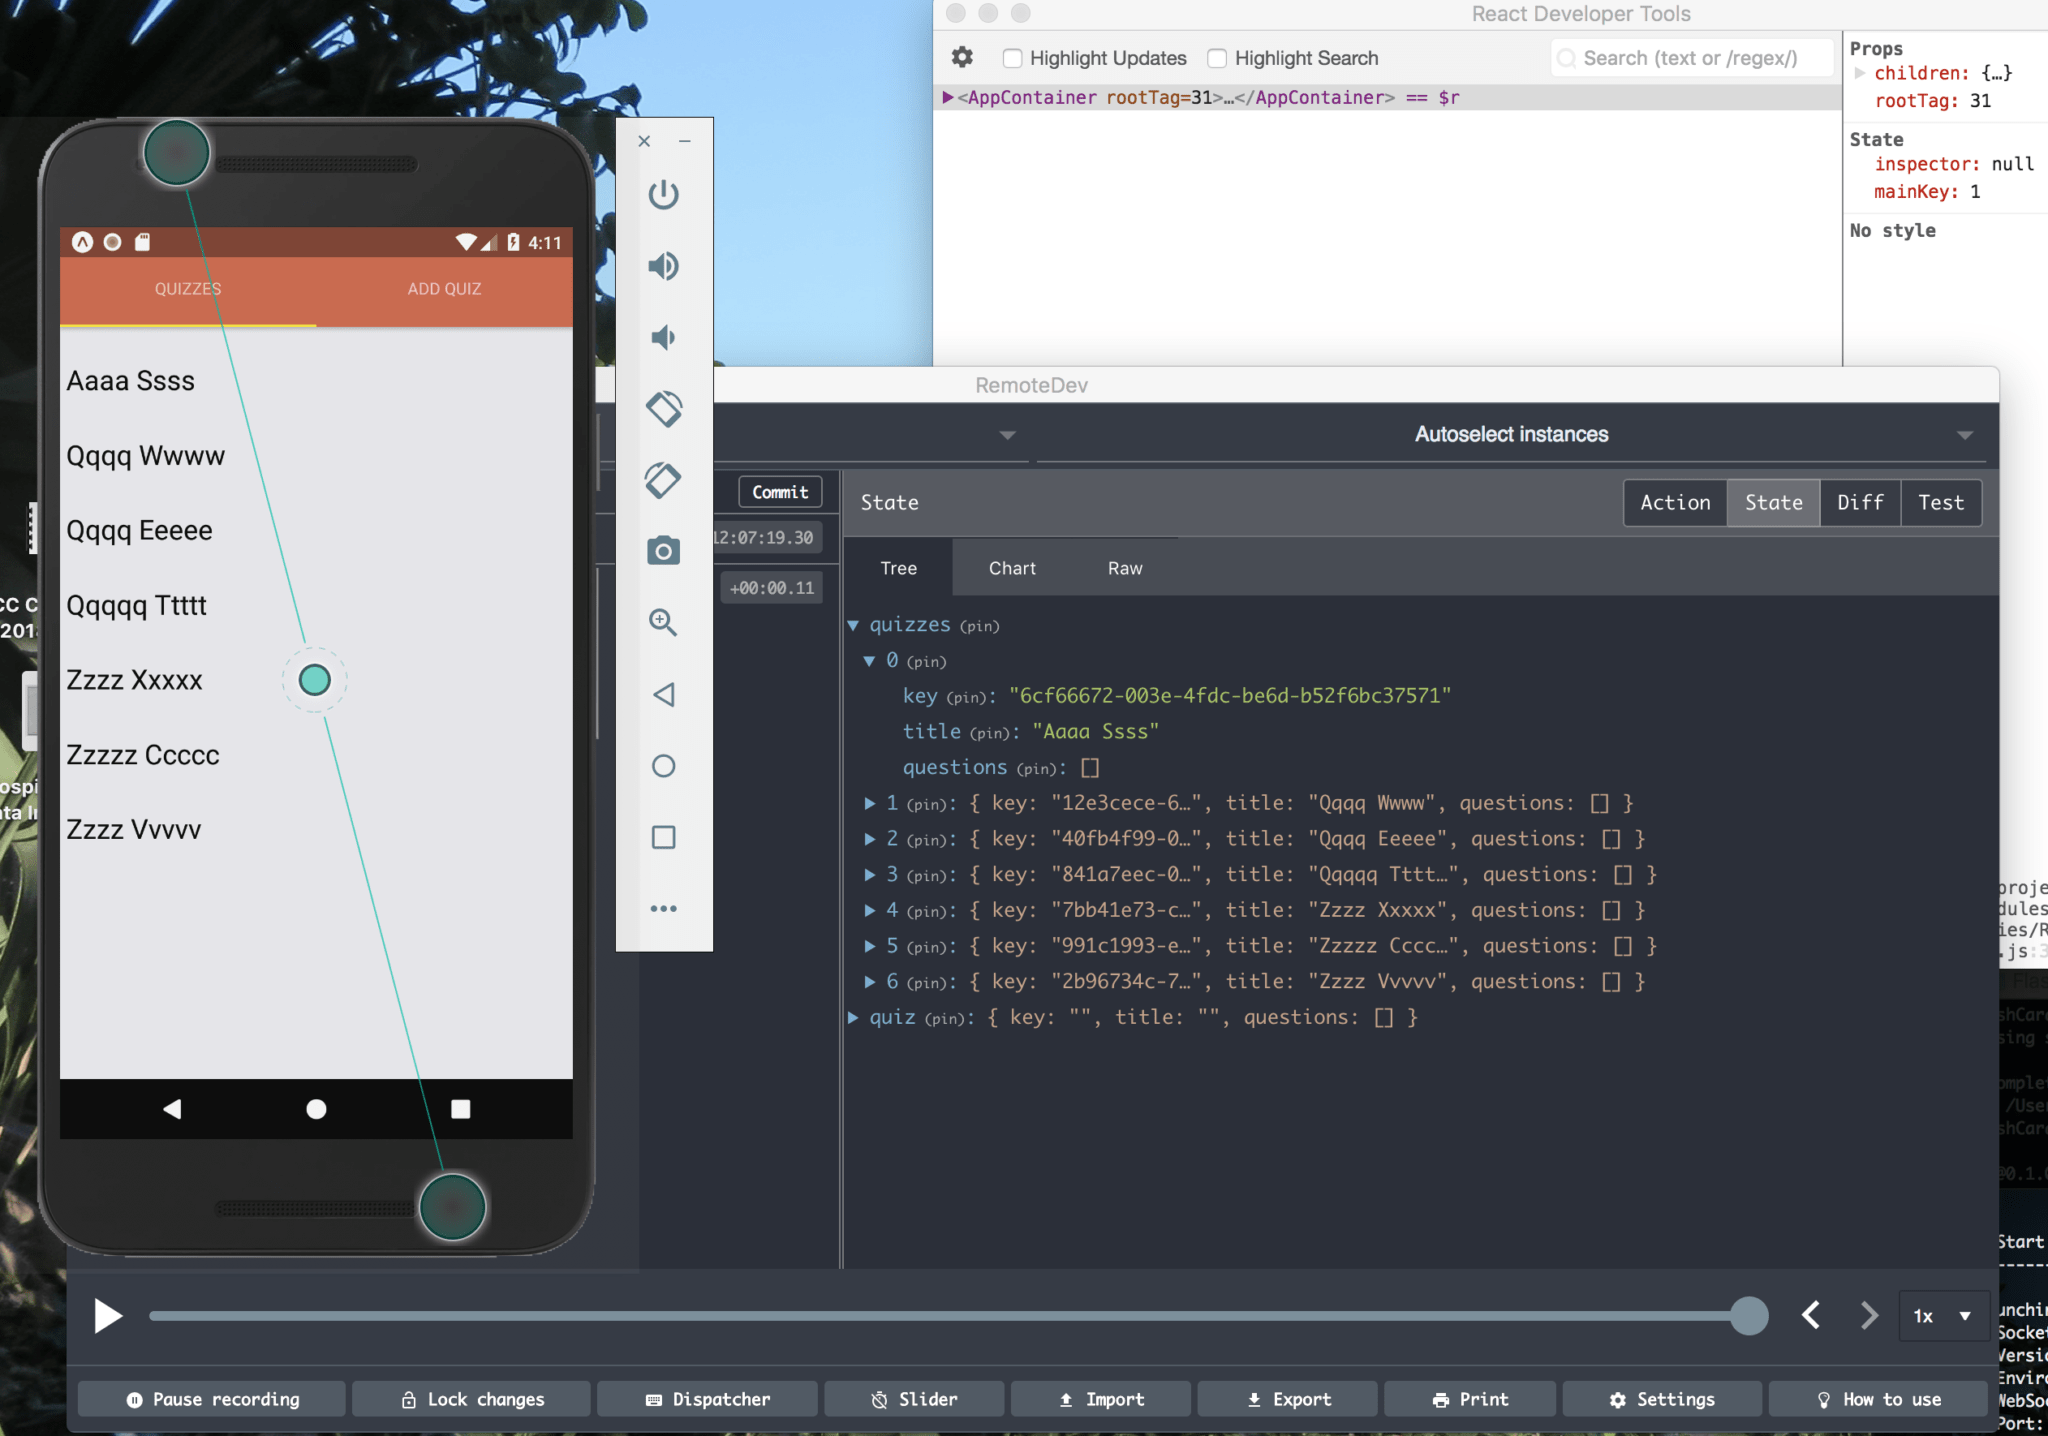Click the Export button

(x=1288, y=1399)
